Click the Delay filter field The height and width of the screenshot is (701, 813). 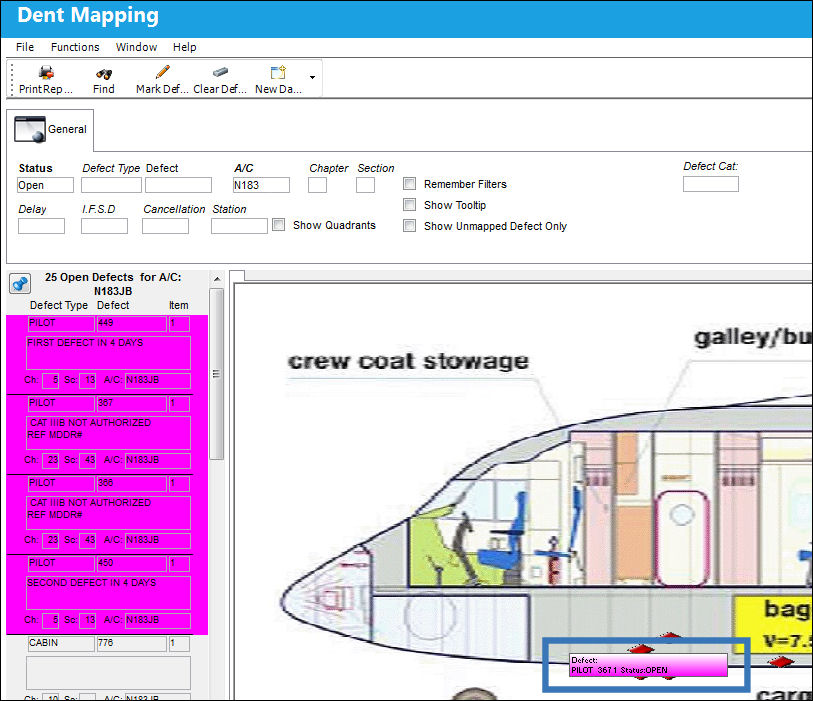pos(41,226)
